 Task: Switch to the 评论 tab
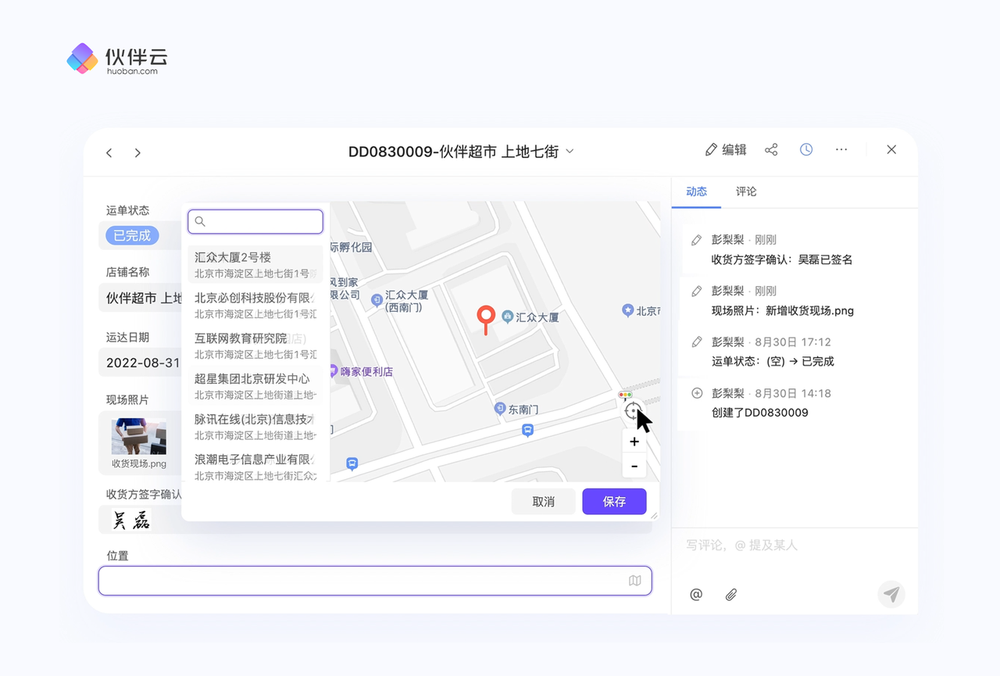[x=746, y=191]
